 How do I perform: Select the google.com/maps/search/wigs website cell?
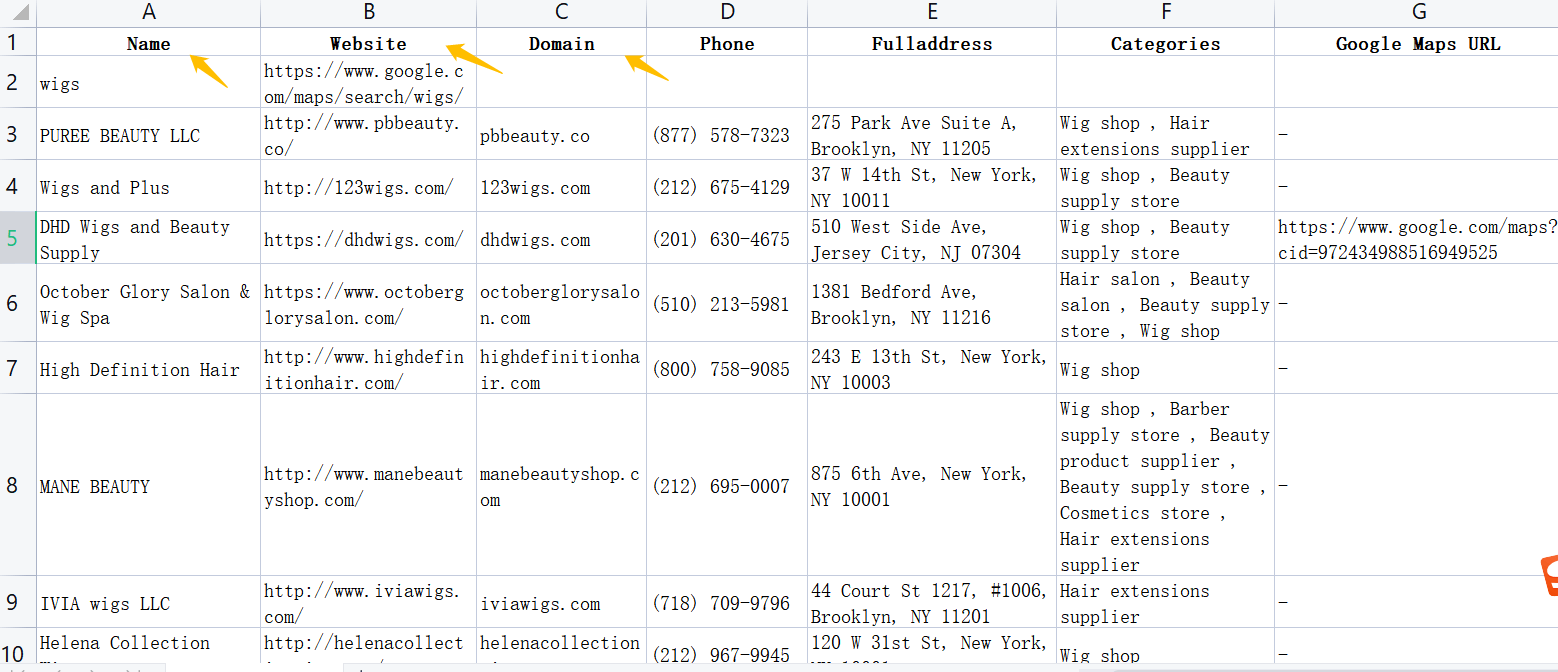[x=369, y=82]
